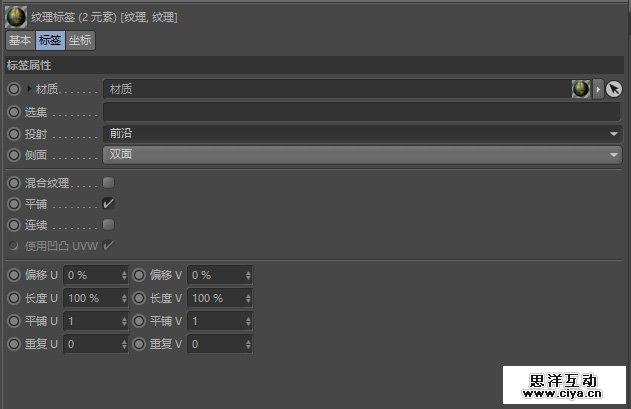Enable the 混合纹理 checkbox

click(108, 183)
